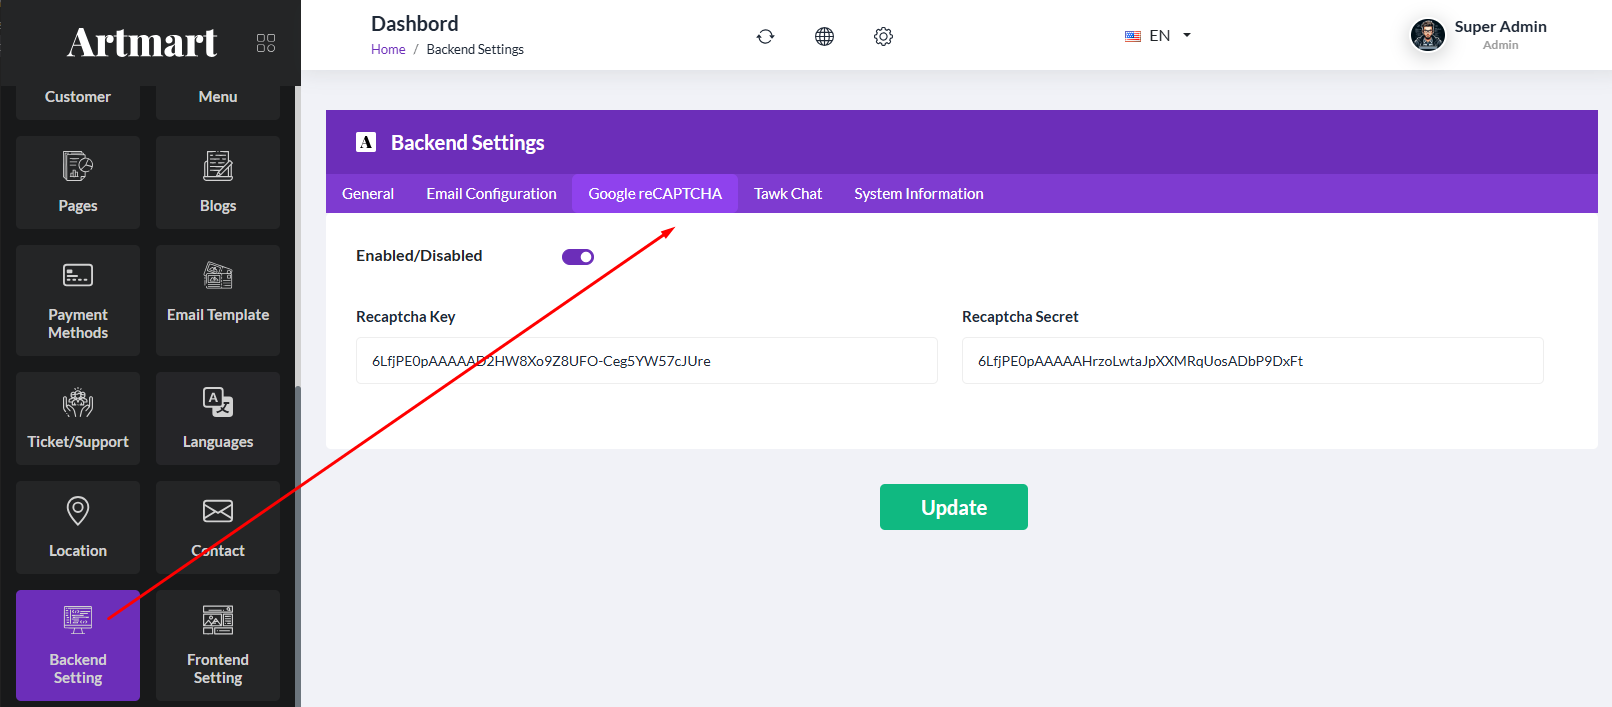The image size is (1612, 707).
Task: Expand the EN language dropdown
Action: 1158,36
